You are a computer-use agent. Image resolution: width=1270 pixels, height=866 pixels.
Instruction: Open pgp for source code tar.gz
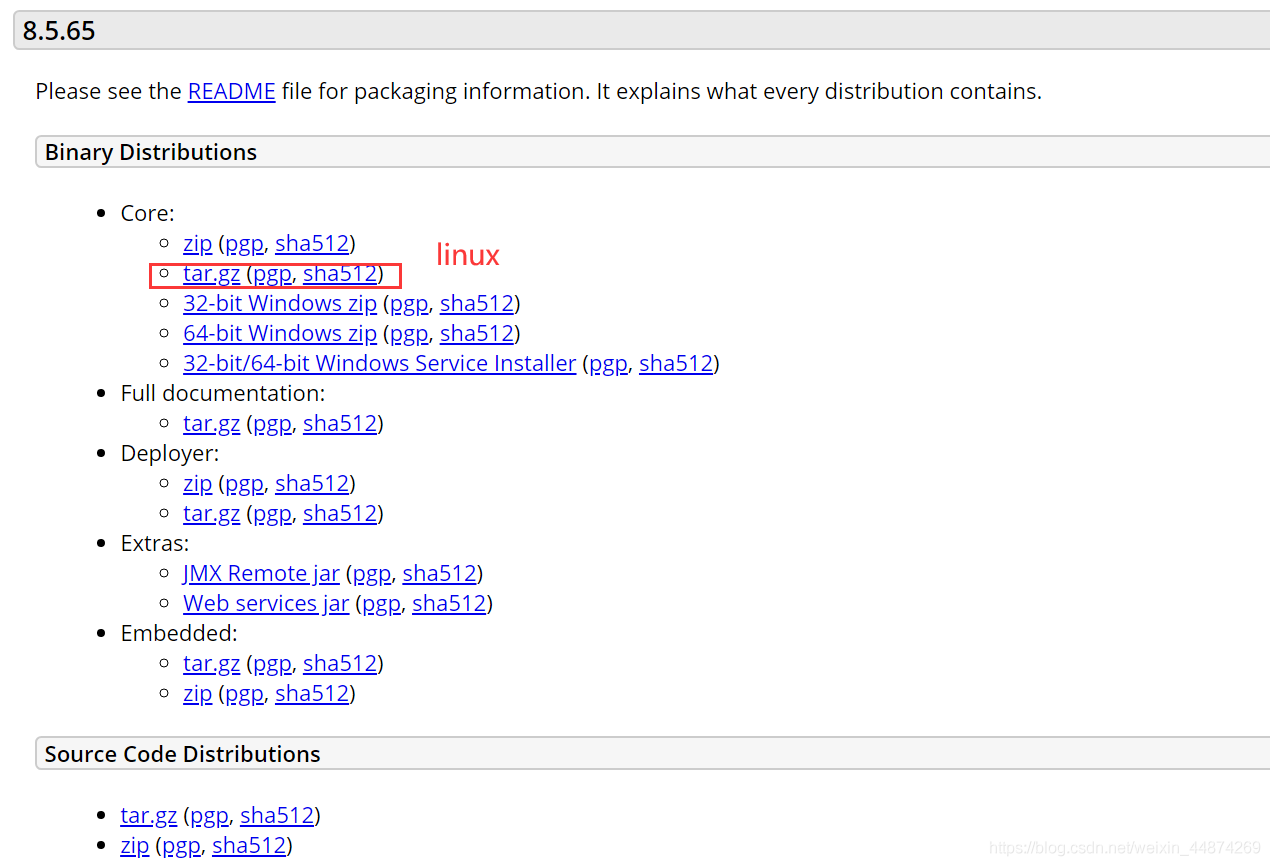click(209, 815)
